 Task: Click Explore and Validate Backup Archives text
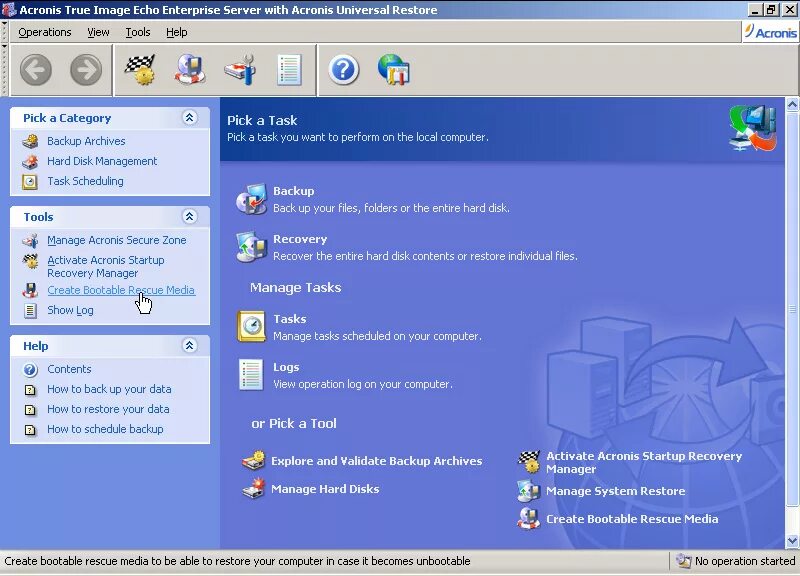(x=377, y=461)
